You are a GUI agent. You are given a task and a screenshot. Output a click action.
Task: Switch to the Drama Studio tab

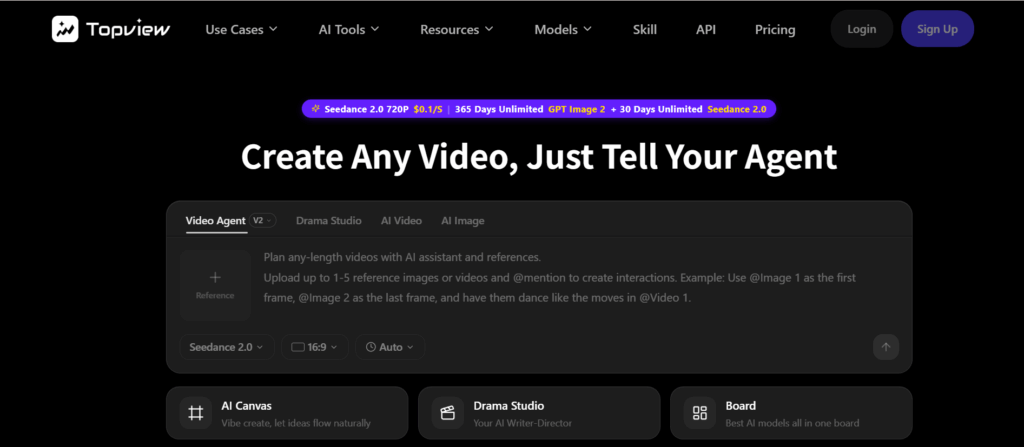tap(328, 220)
